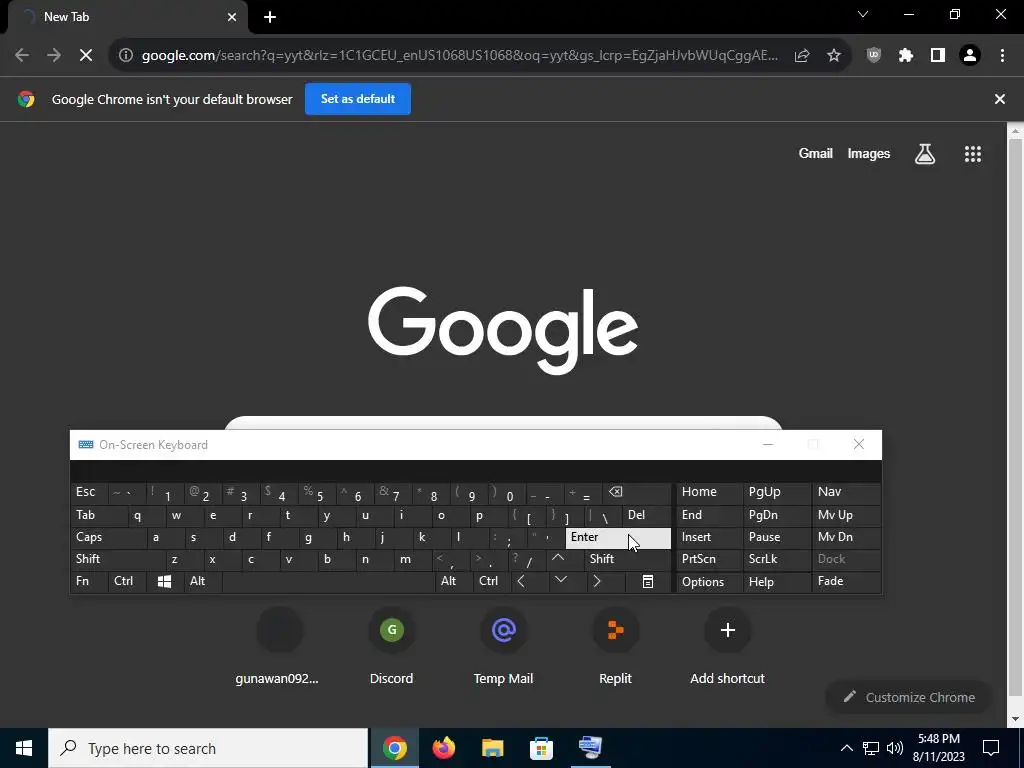1024x768 pixels.
Task: Open Chrome three-dot menu
Action: pos(1002,56)
